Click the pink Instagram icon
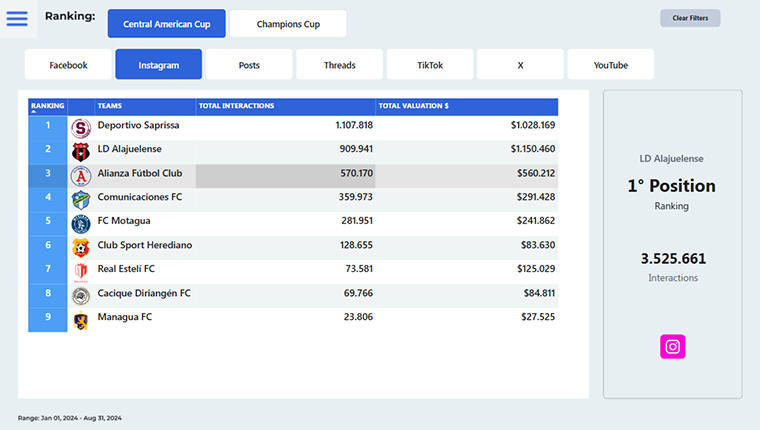 (673, 347)
